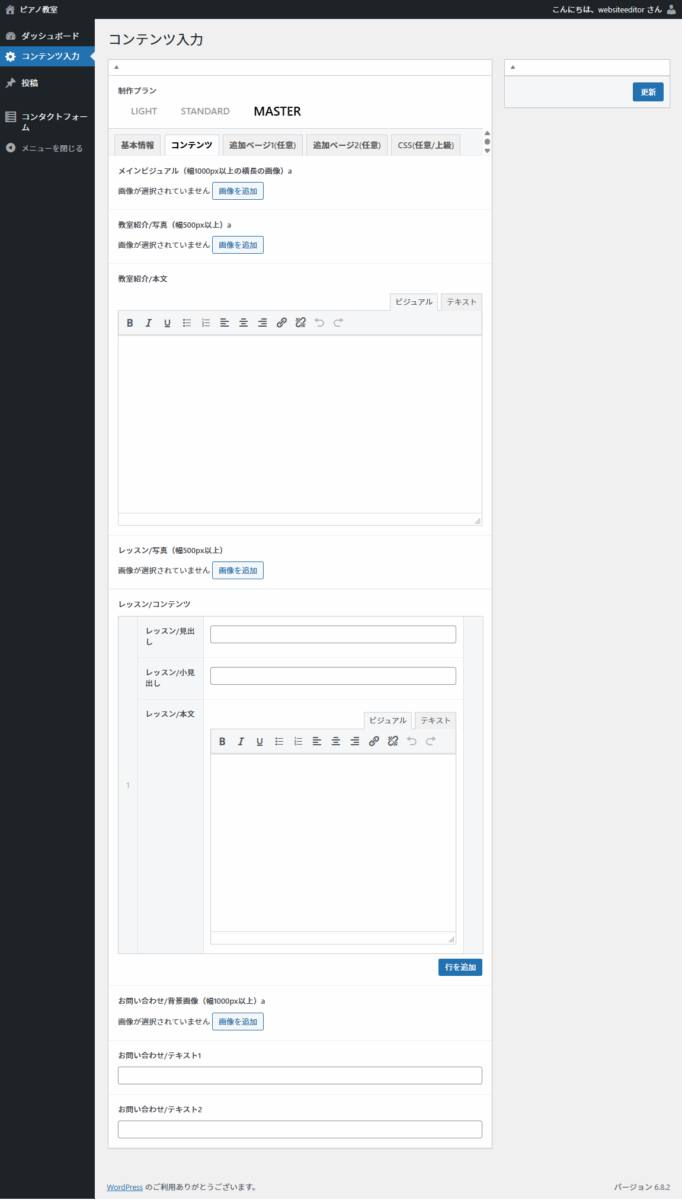This screenshot has height=1200, width=682.
Task: Click Bold in the 教室紹介/本文 editor toolbar
Action: click(129, 323)
